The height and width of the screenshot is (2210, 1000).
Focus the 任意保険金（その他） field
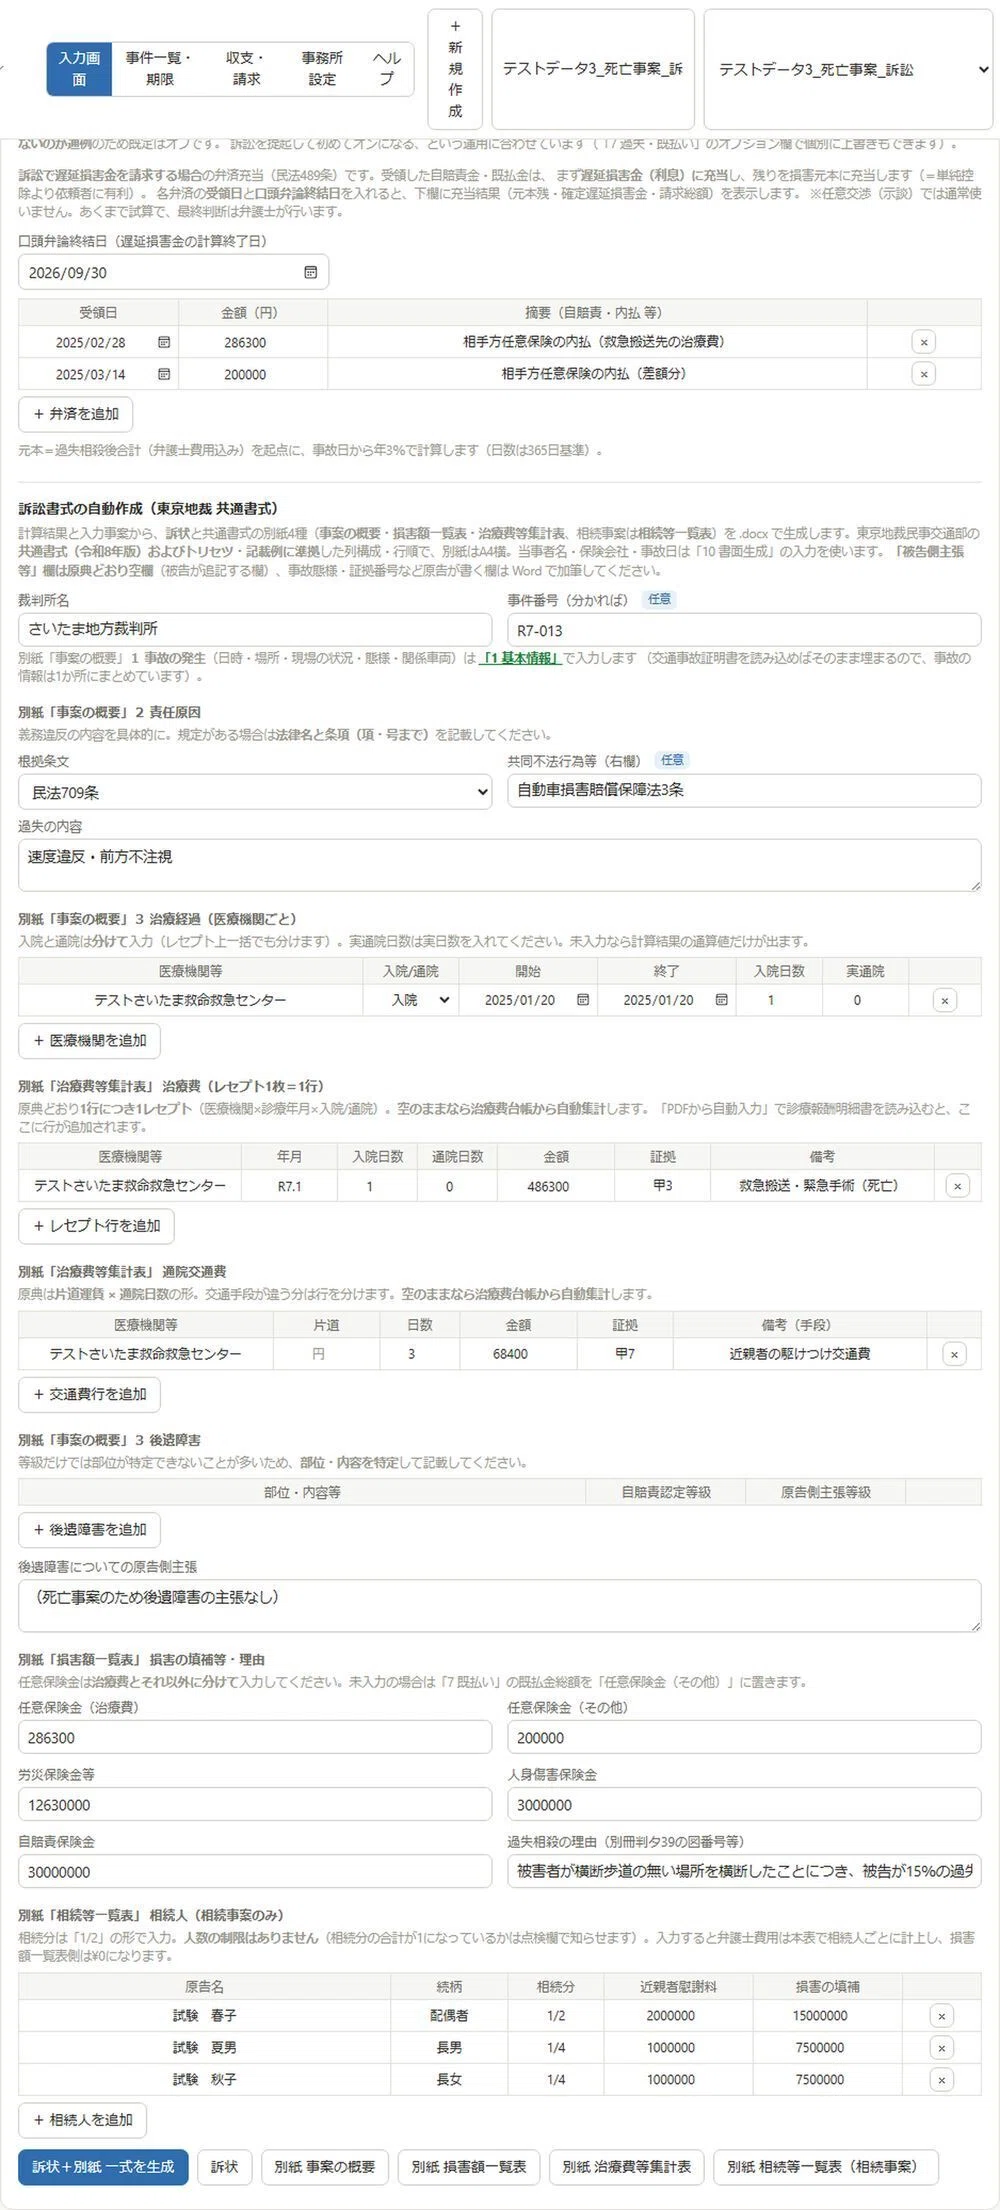744,1738
